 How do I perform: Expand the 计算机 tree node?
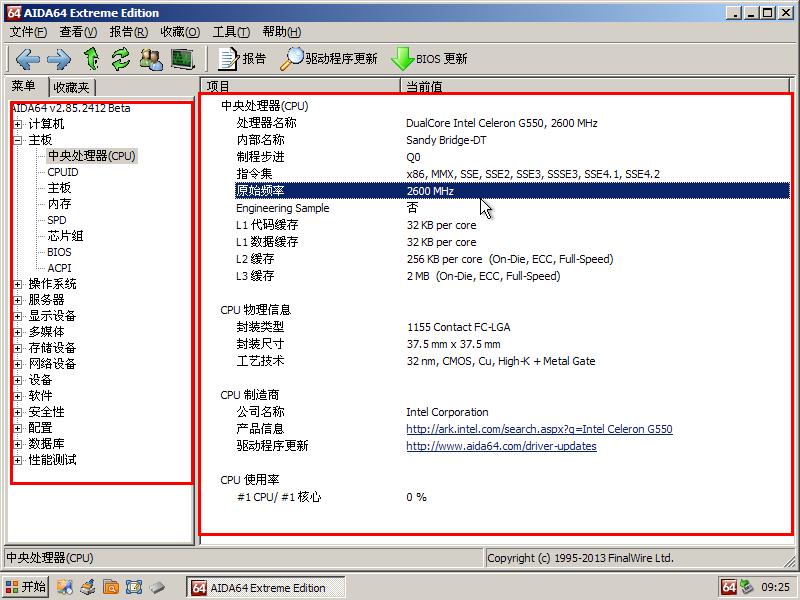(x=18, y=124)
